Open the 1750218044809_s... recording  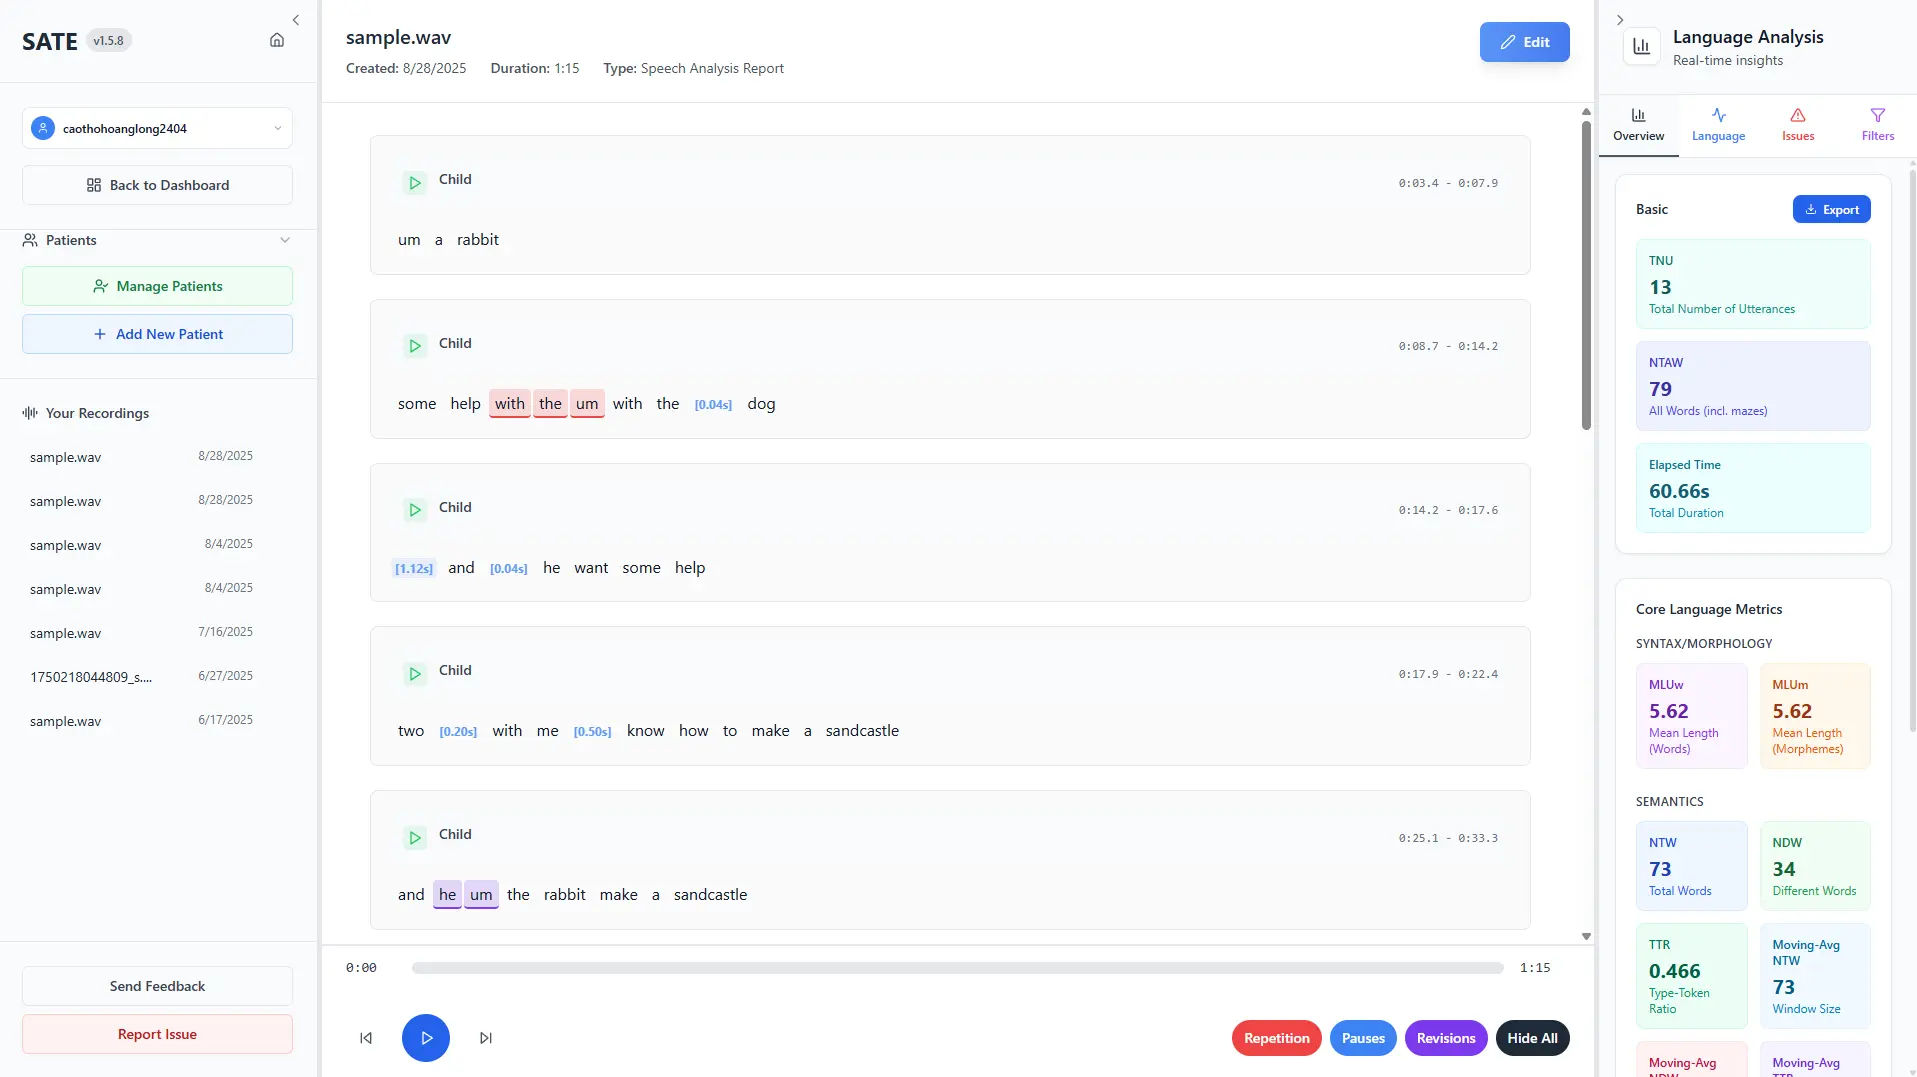click(x=91, y=677)
